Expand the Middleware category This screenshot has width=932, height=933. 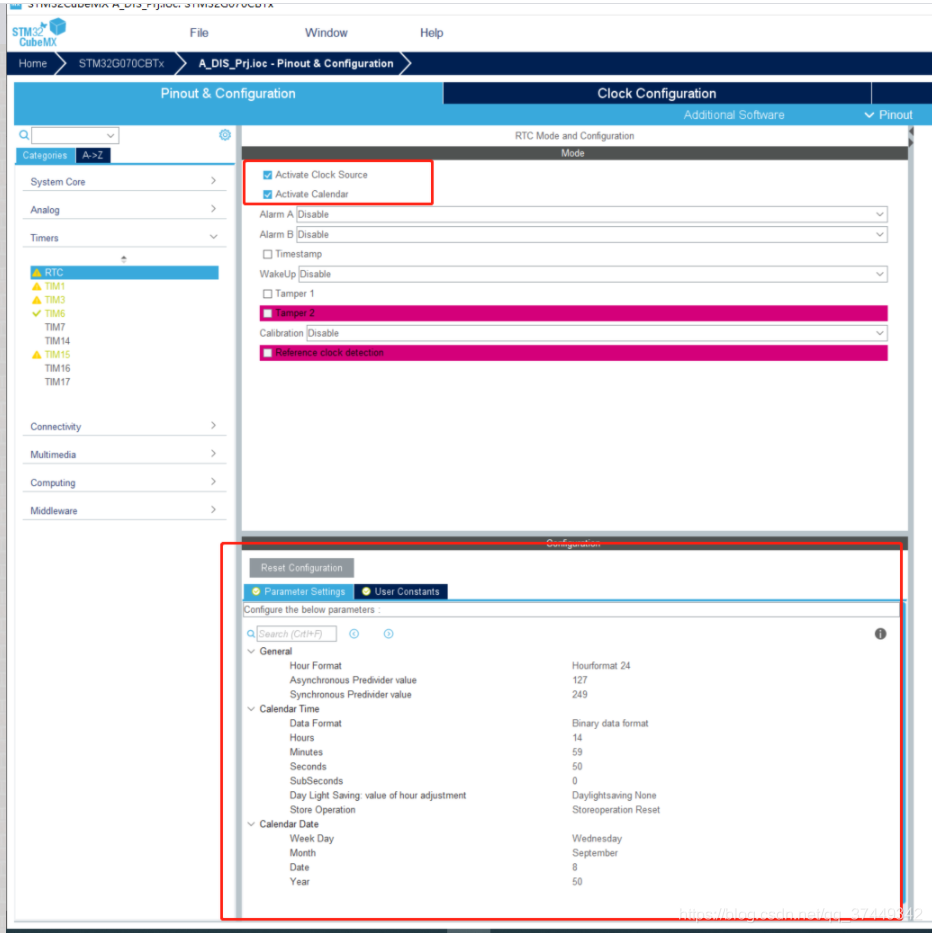pyautogui.click(x=124, y=511)
